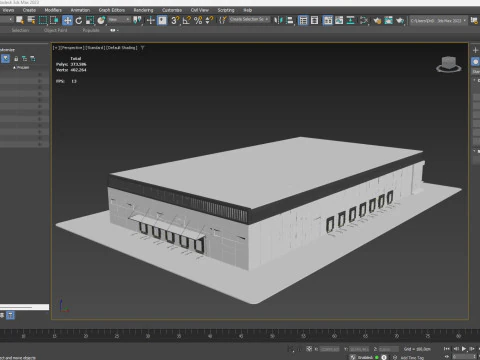
Task: Choose the Rectangular Selection Region tool
Action: point(43,20)
